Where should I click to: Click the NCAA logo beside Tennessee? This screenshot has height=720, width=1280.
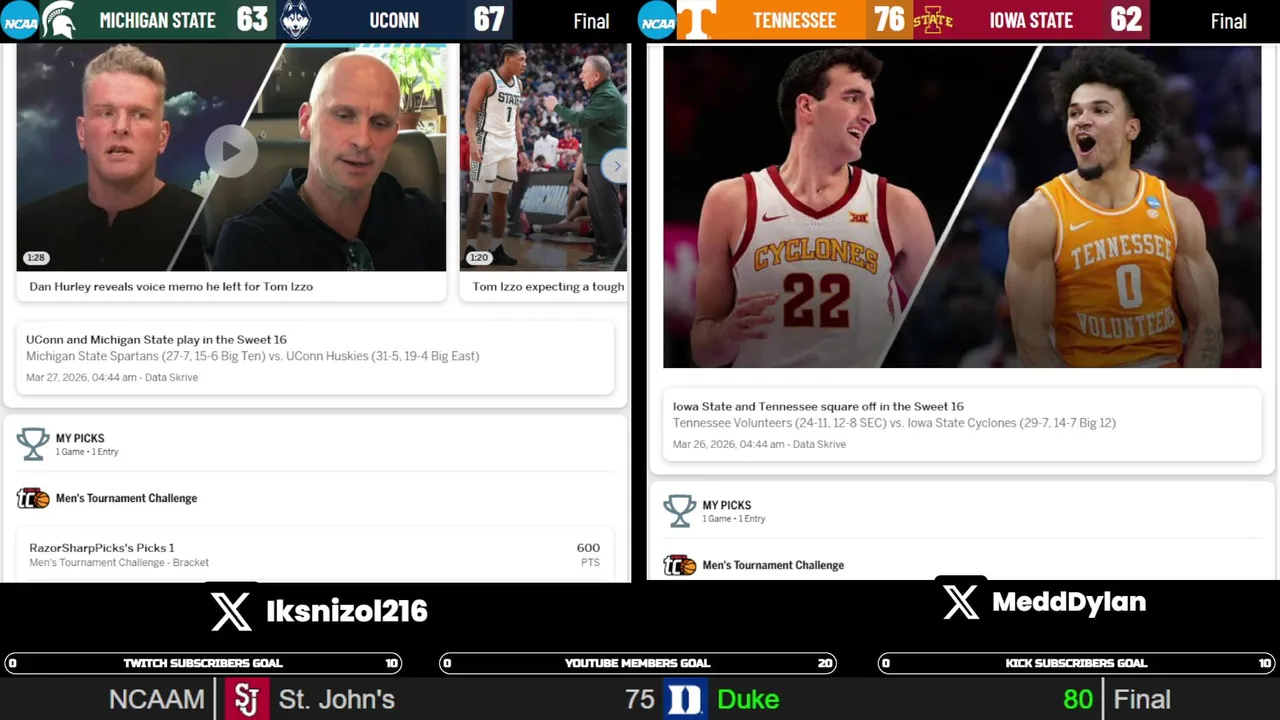point(657,20)
